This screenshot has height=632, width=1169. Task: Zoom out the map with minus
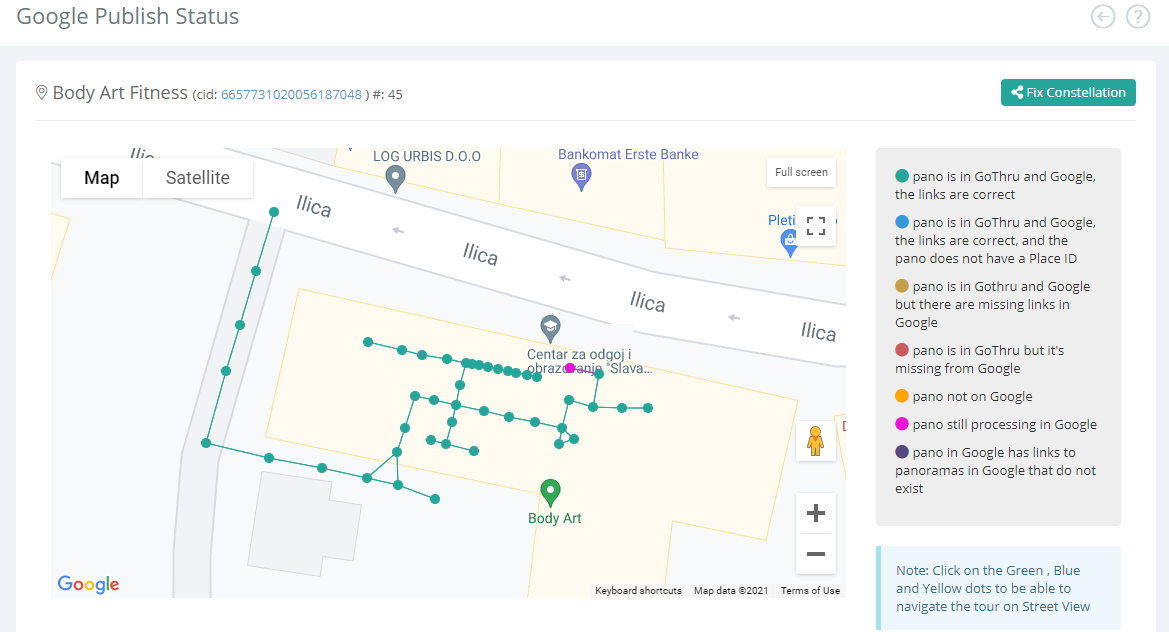click(816, 554)
